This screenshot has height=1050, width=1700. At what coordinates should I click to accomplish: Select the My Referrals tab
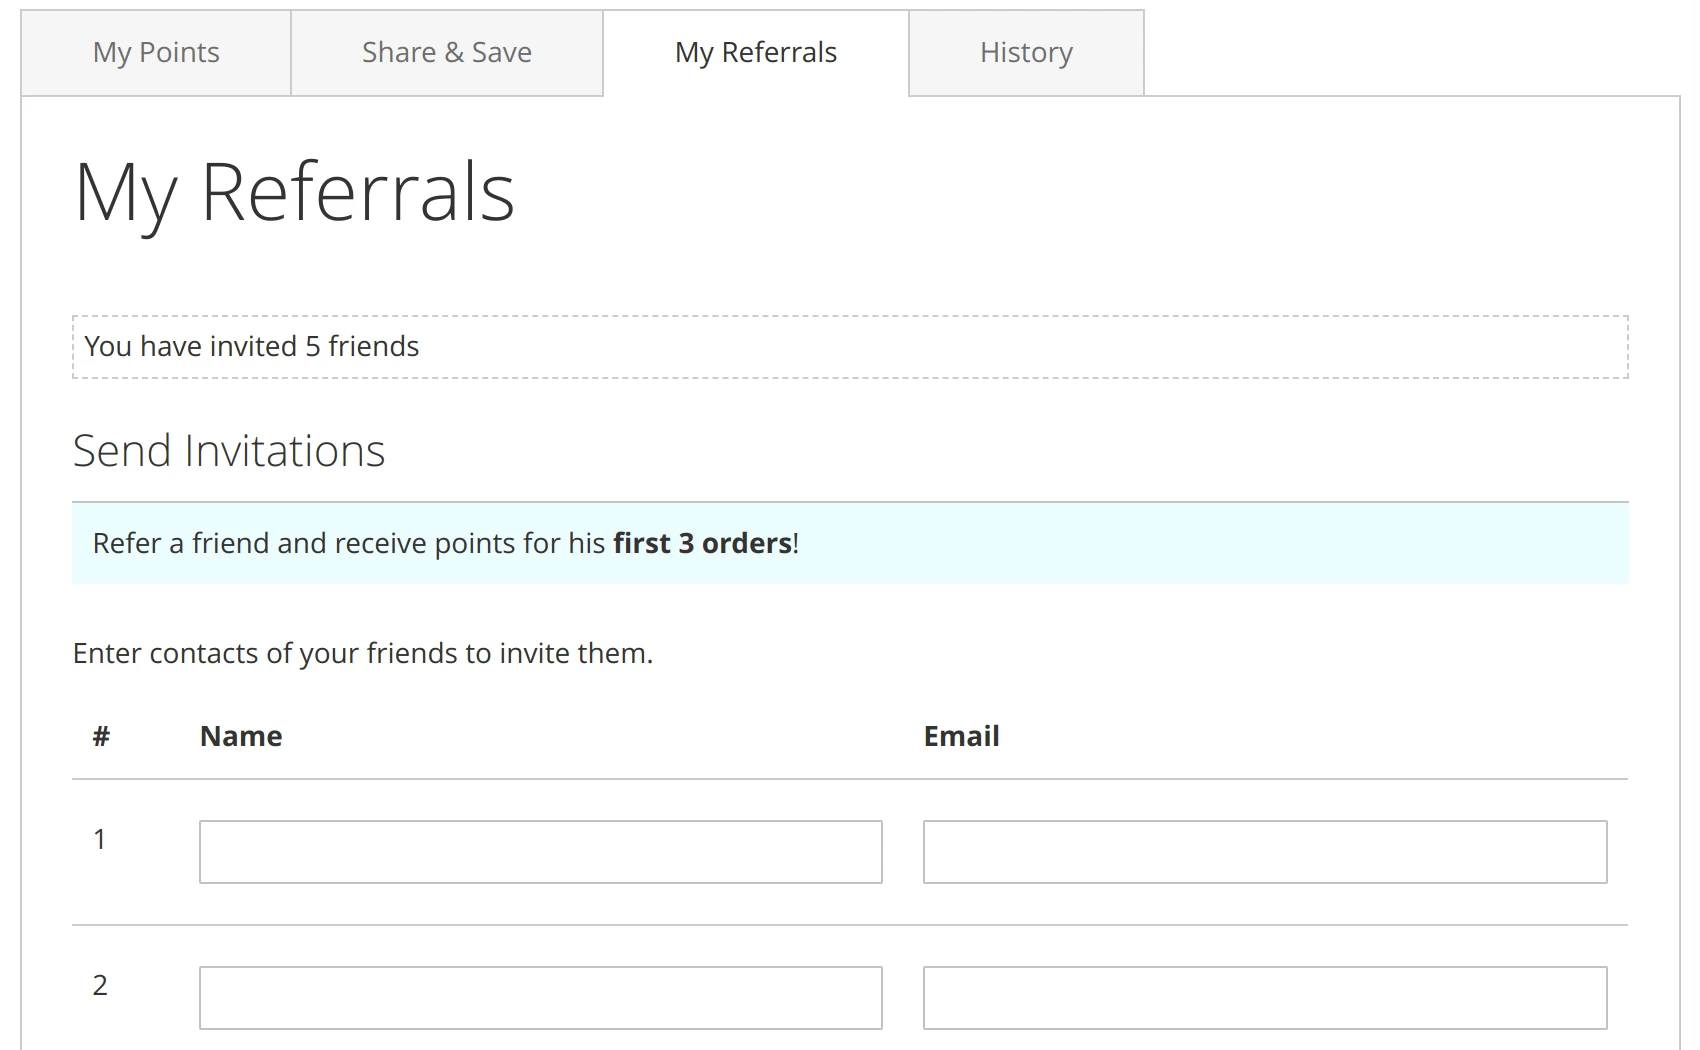click(755, 52)
